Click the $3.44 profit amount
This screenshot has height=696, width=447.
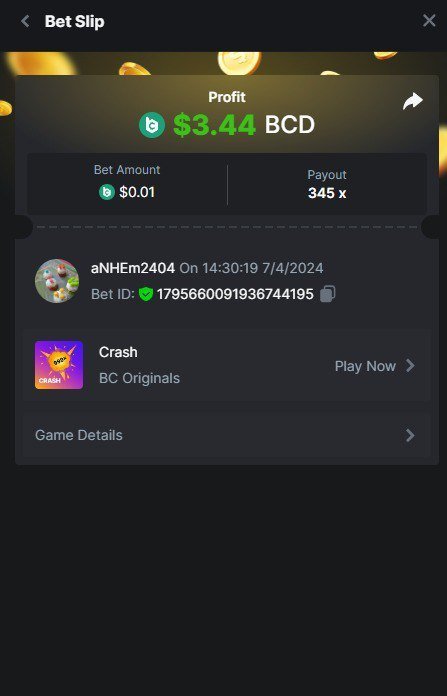[214, 125]
